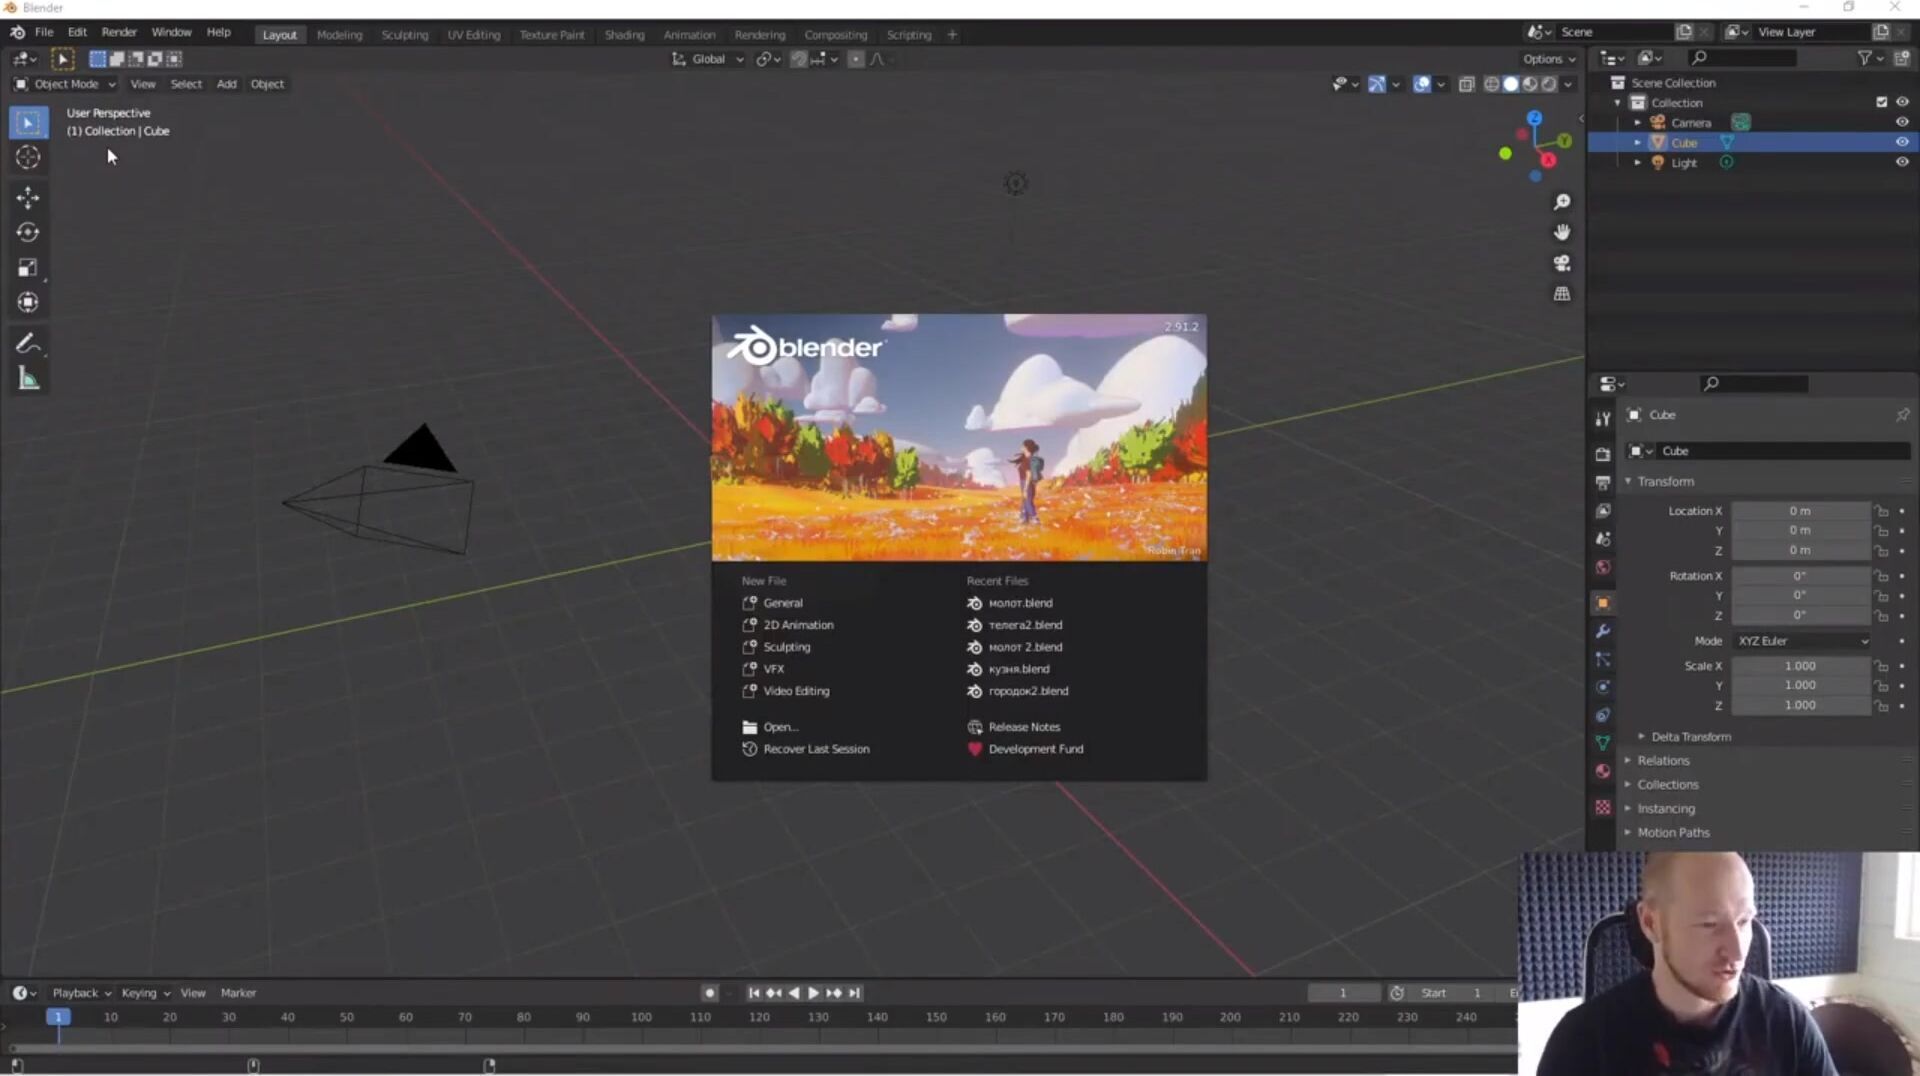Screen dimensions: 1920x1076
Task: Open the Modifier properties wrench icon
Action: 1603,631
